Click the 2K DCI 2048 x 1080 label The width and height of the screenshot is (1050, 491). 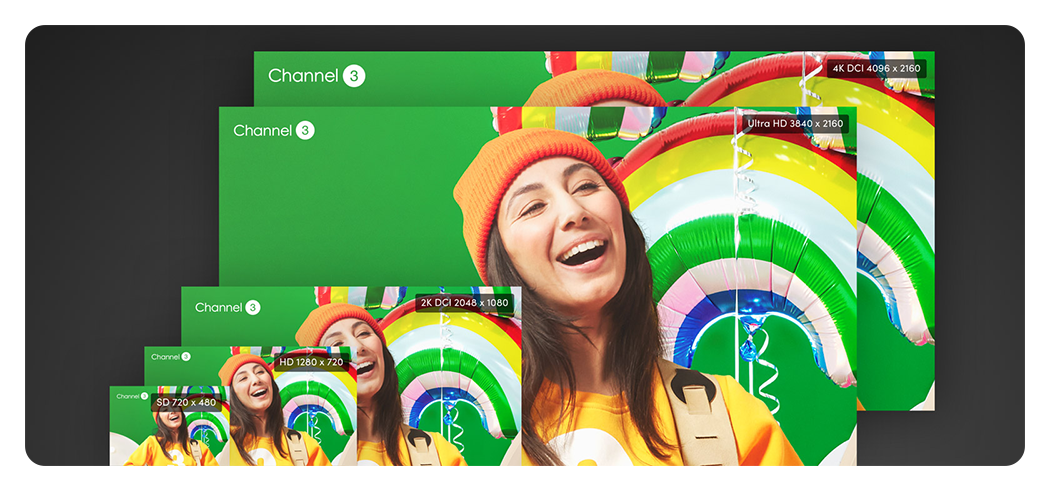[x=465, y=303]
